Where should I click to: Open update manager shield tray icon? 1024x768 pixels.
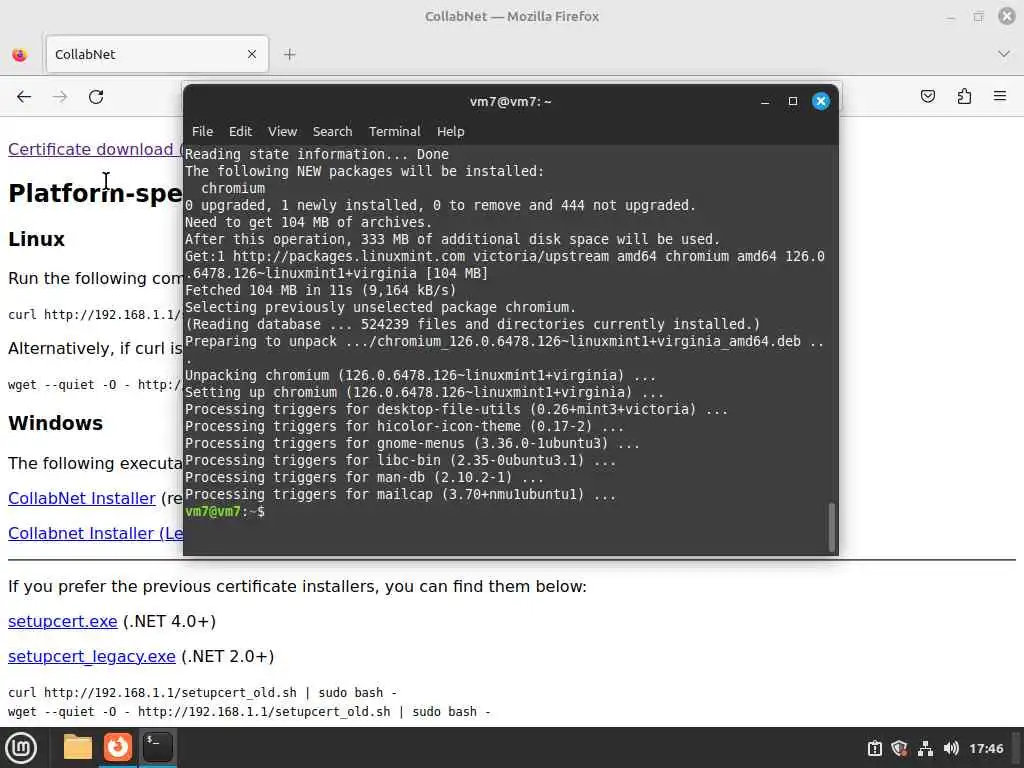[899, 748]
